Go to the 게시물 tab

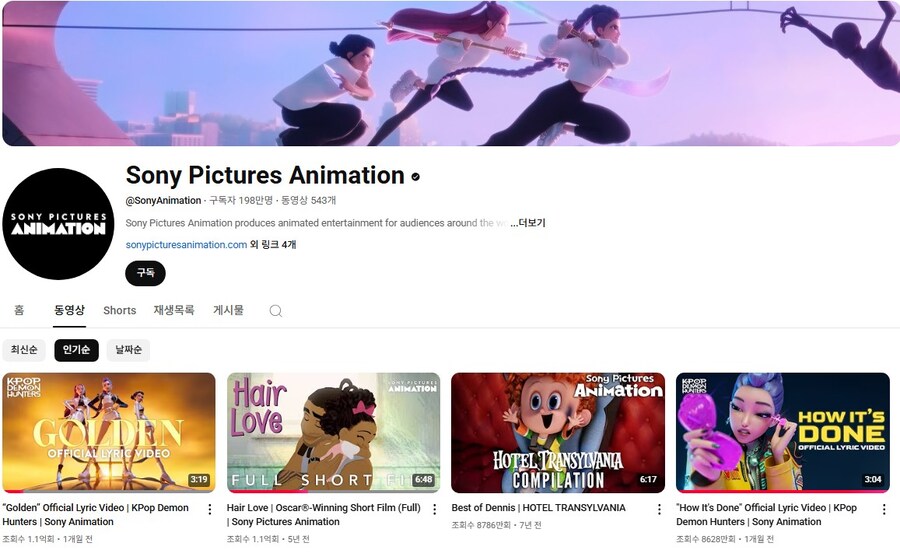228,310
